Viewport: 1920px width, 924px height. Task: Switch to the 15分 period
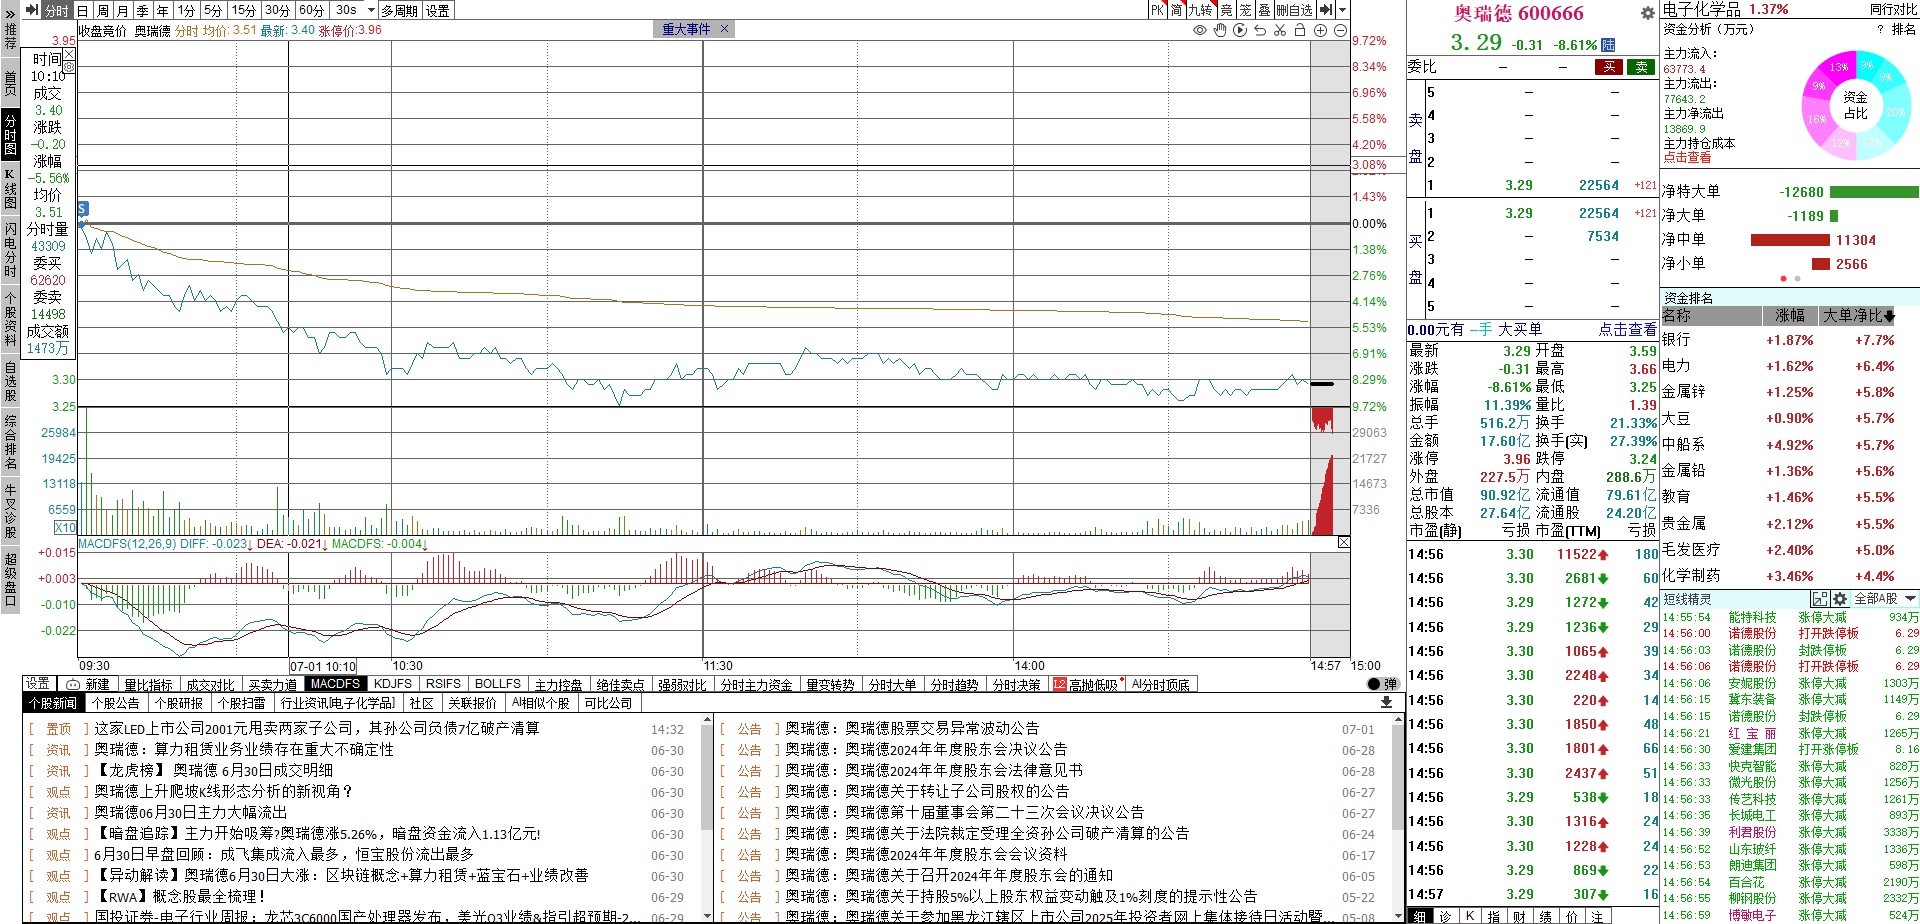pyautogui.click(x=244, y=10)
